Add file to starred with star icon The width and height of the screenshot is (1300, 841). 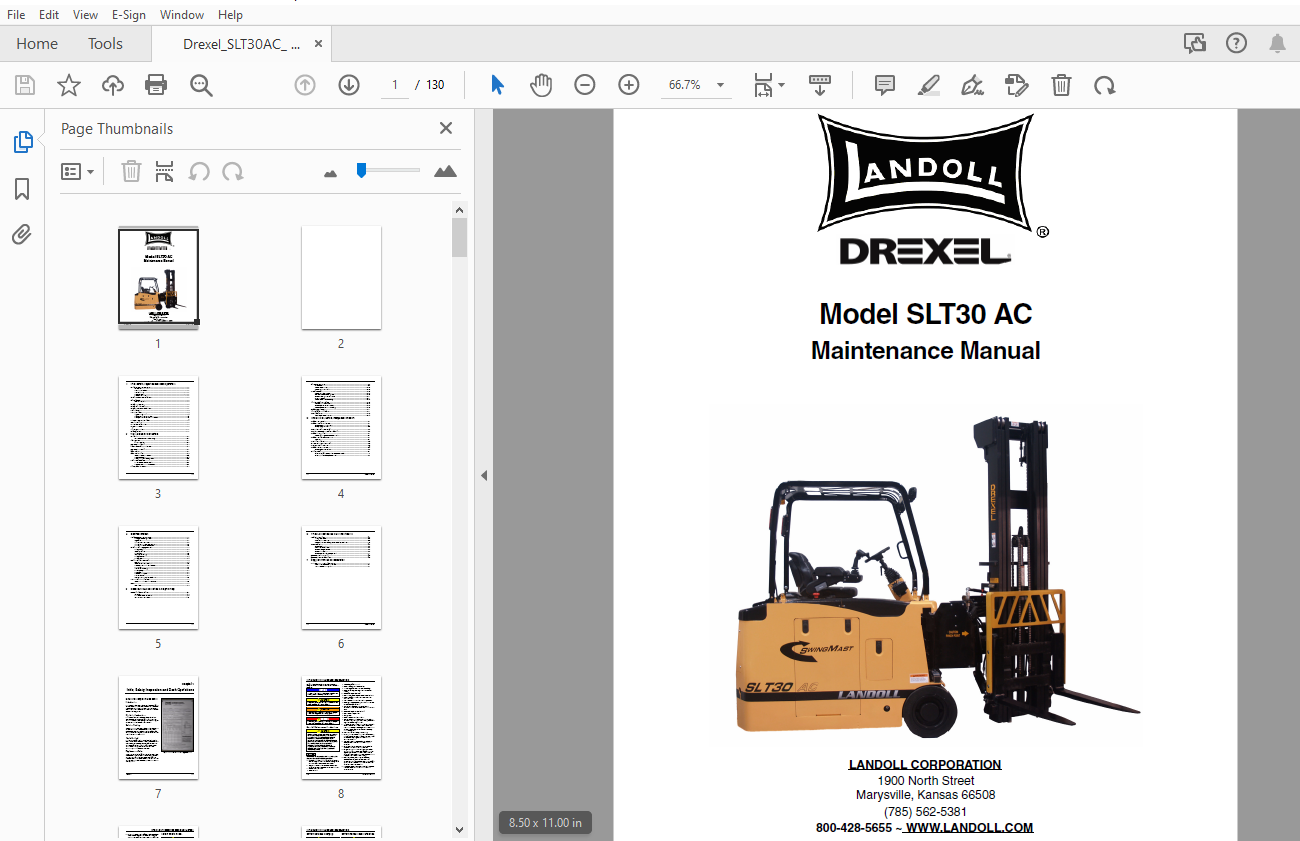point(69,85)
